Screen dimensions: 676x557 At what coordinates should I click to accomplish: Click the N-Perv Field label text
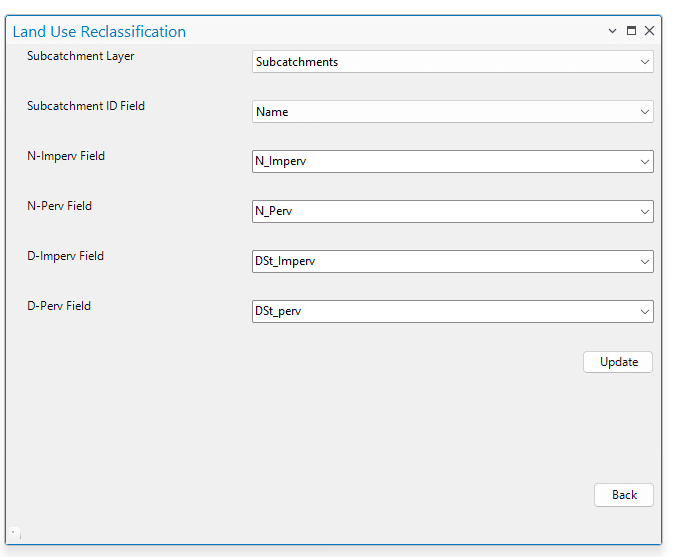(60, 206)
